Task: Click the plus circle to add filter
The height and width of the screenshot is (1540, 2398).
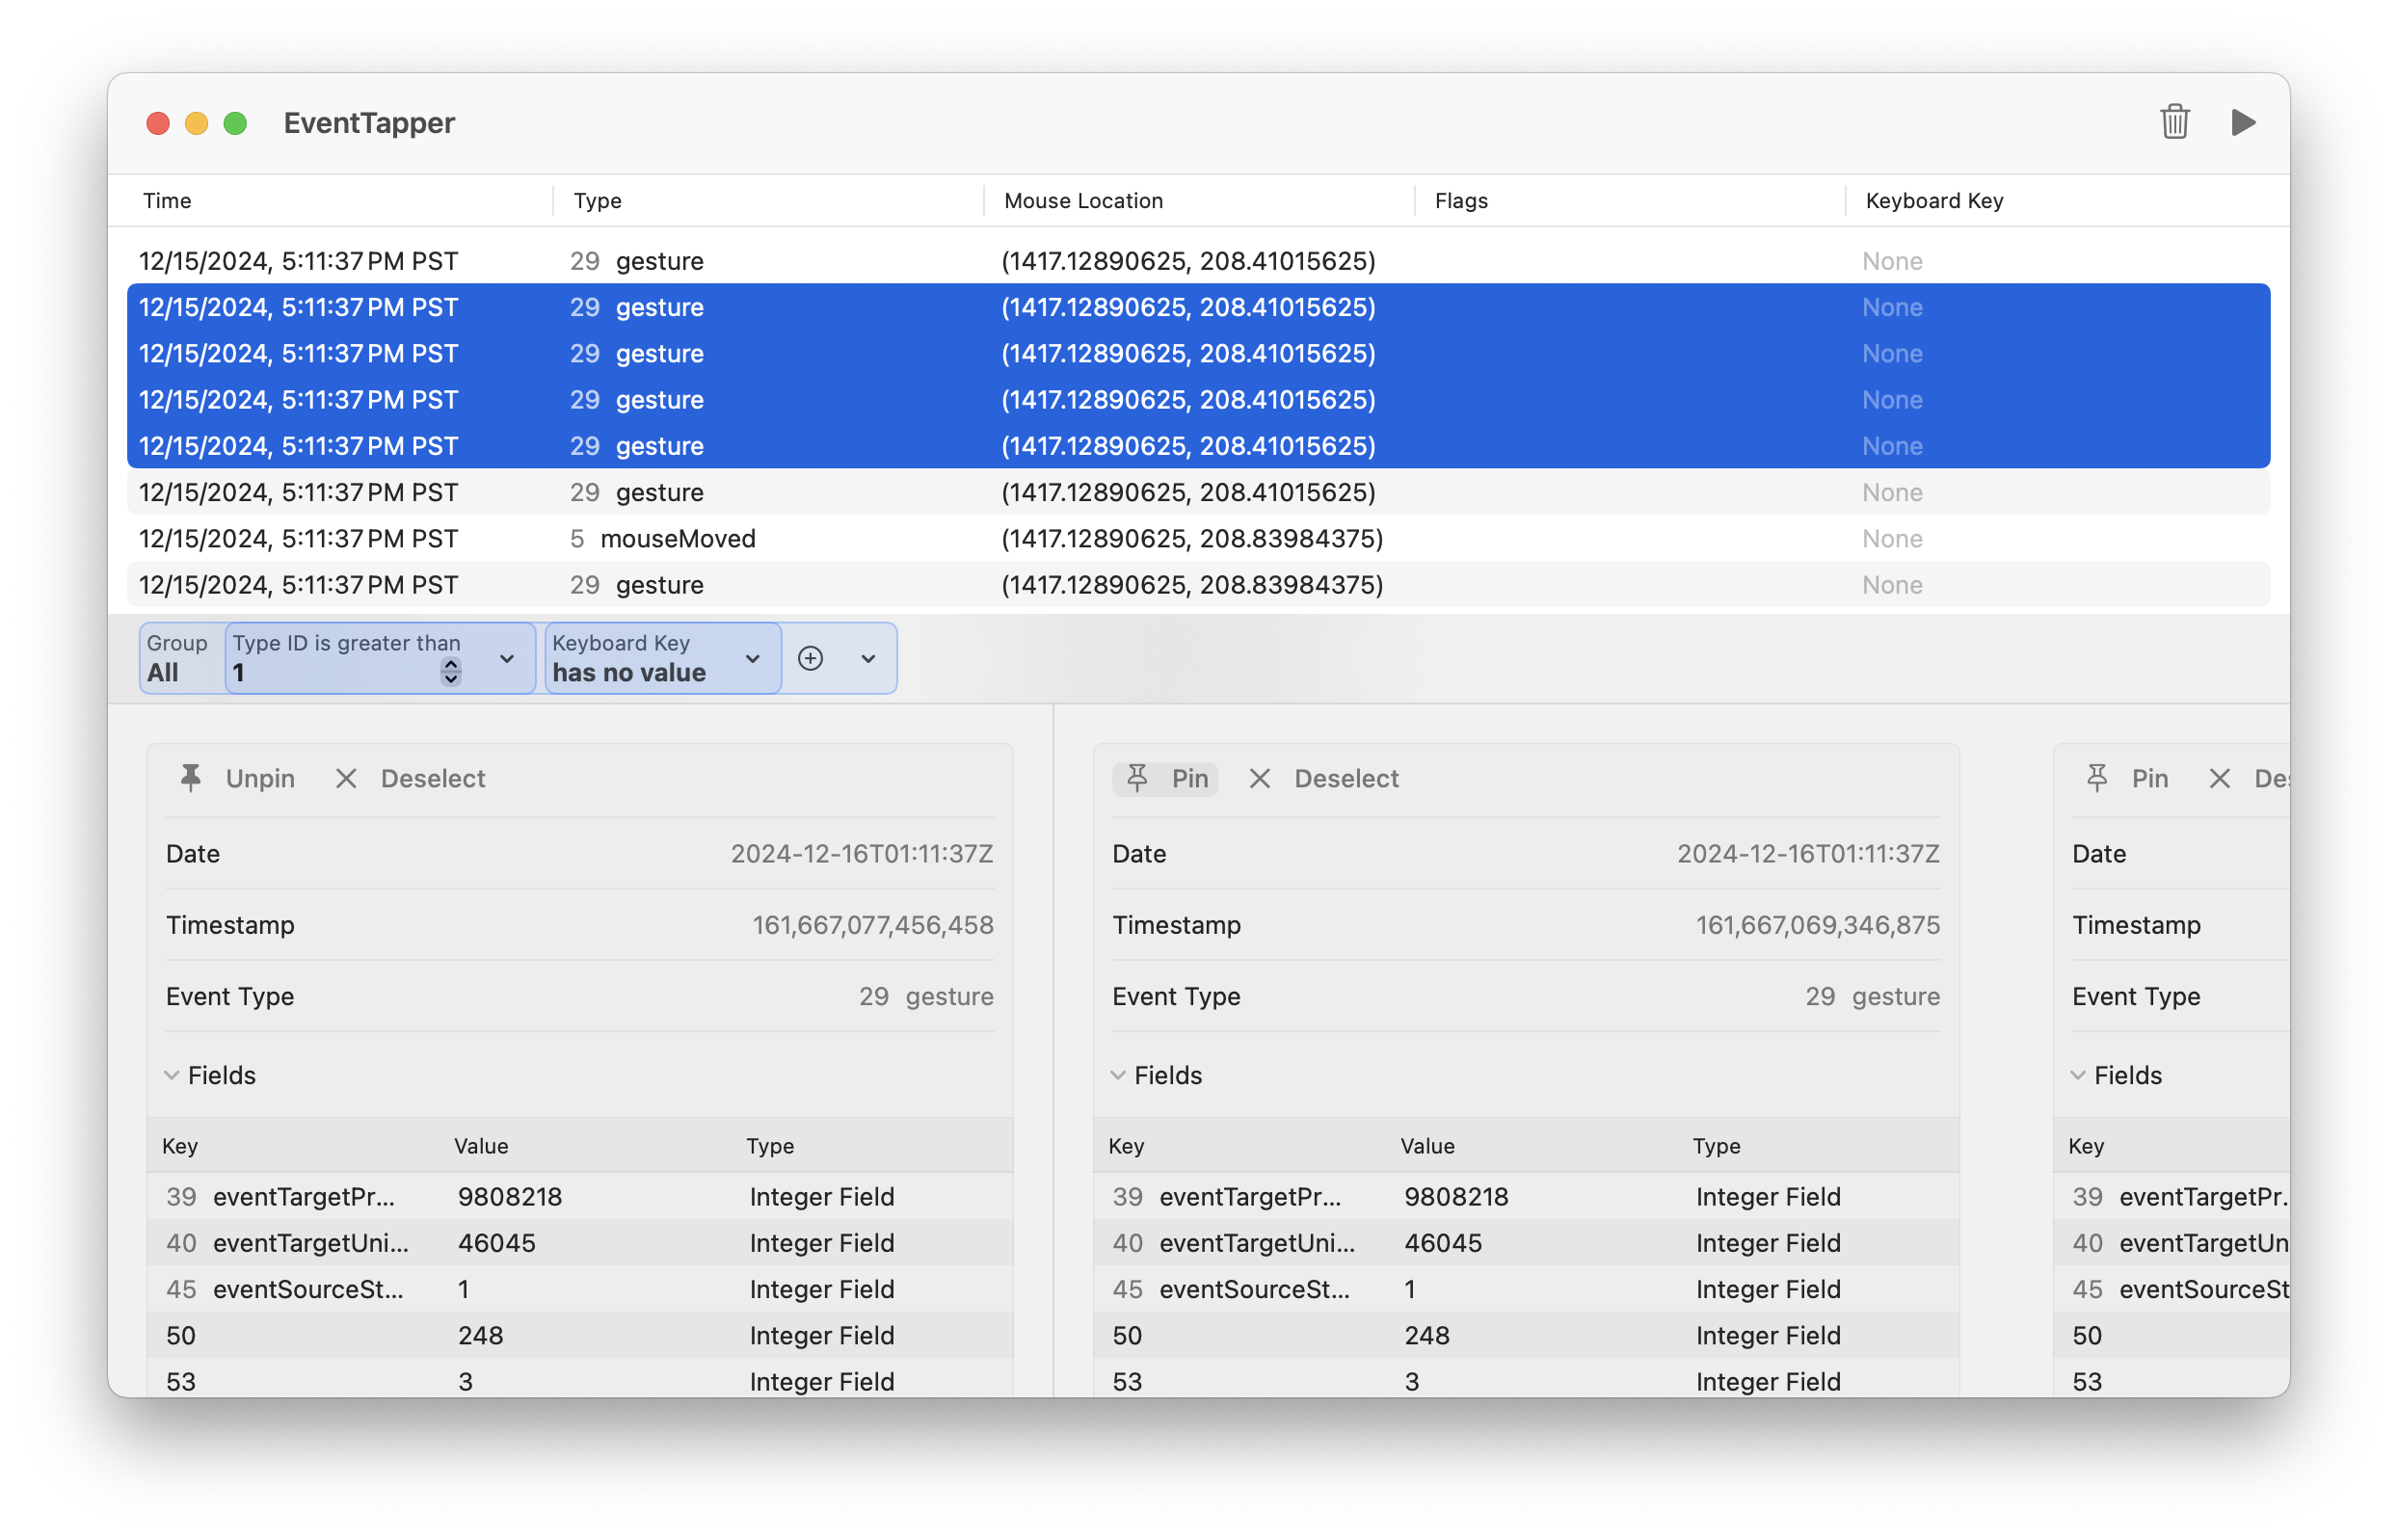Action: (x=810, y=658)
